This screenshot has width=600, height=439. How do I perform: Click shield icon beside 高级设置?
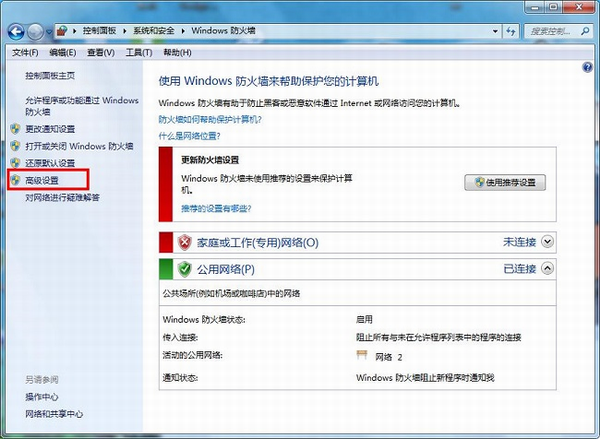15,180
